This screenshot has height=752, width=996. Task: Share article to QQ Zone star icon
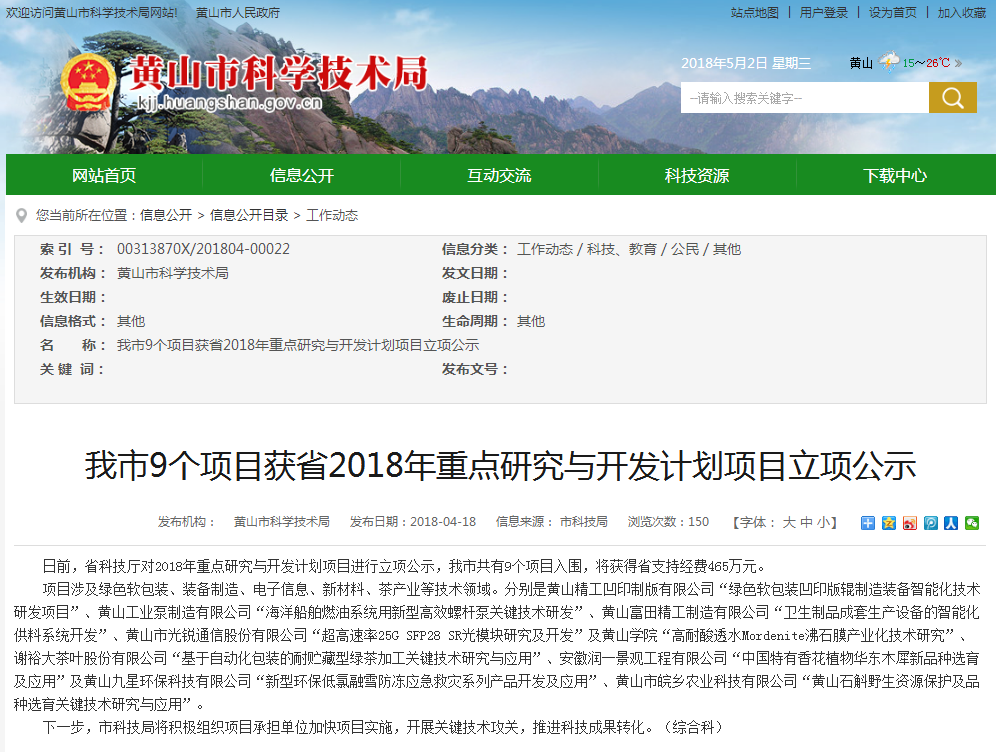click(888, 522)
